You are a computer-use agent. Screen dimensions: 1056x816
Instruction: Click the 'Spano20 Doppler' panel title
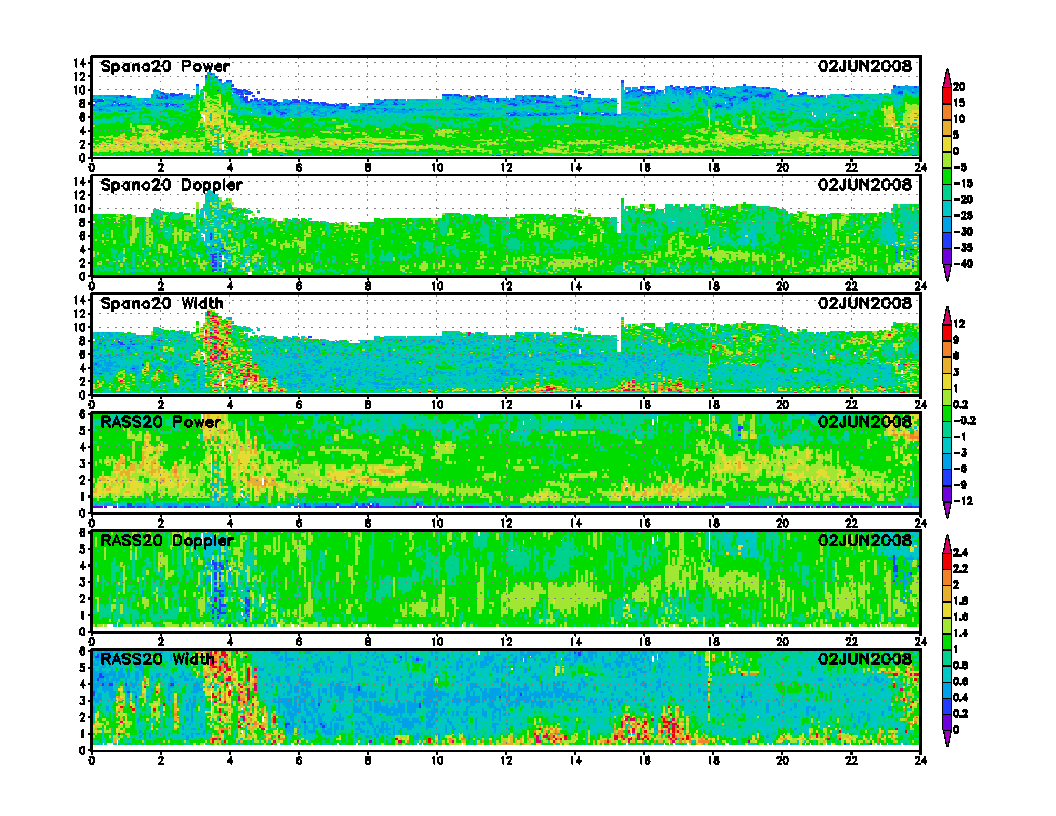(171, 185)
